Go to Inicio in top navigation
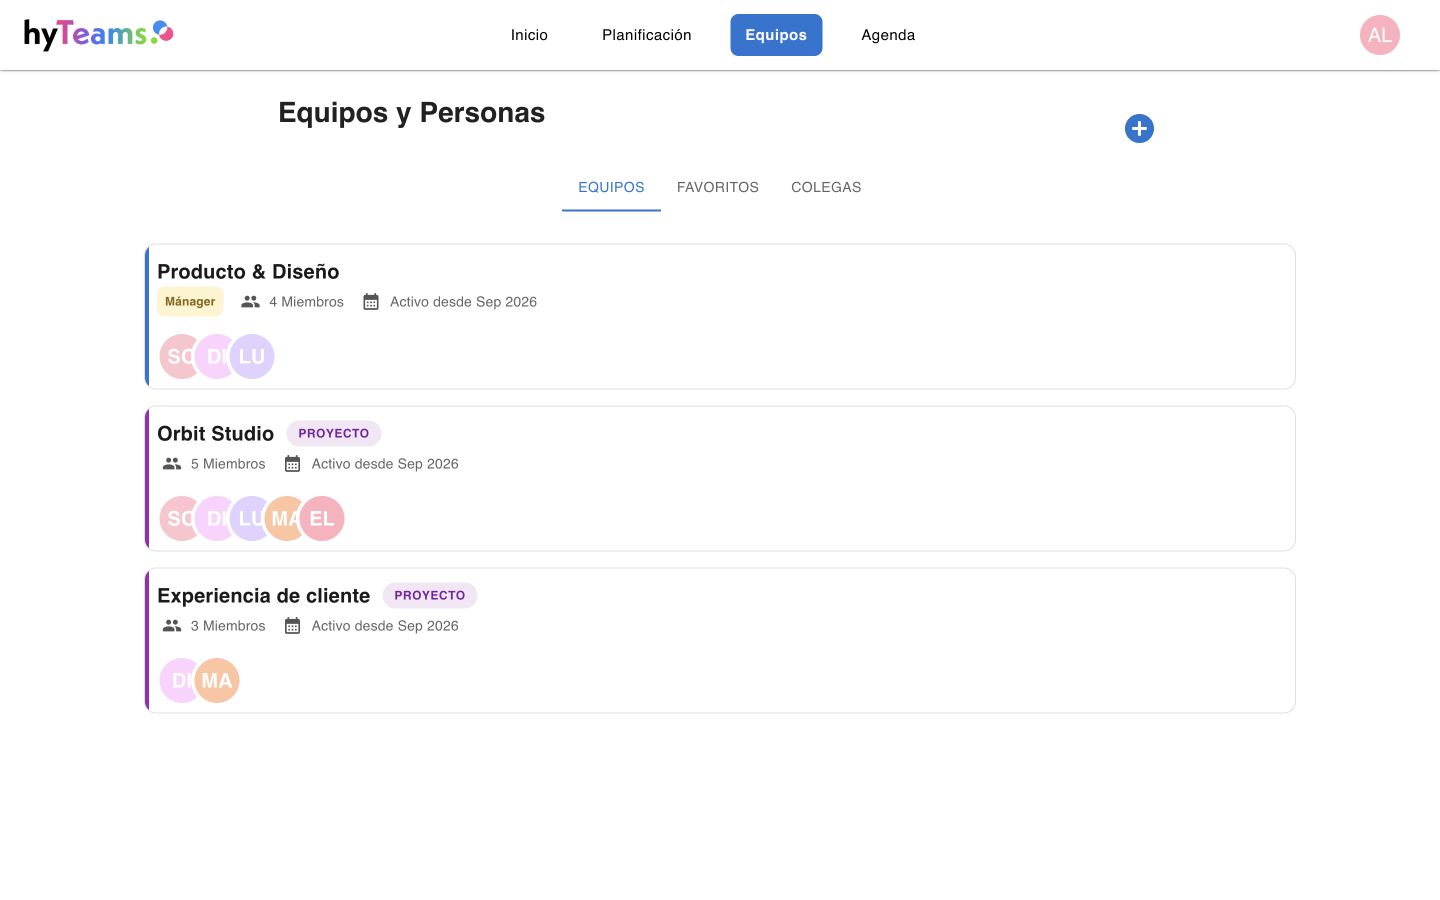The height and width of the screenshot is (900, 1440). click(529, 35)
